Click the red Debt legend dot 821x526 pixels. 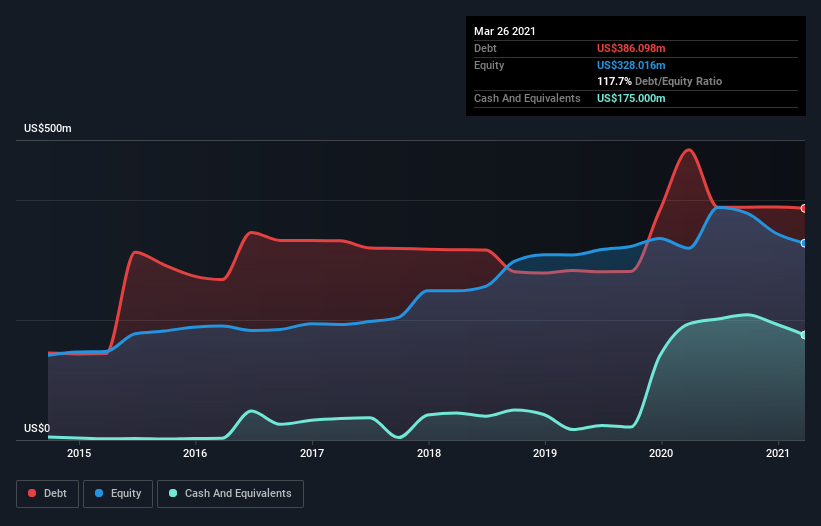(x=32, y=493)
